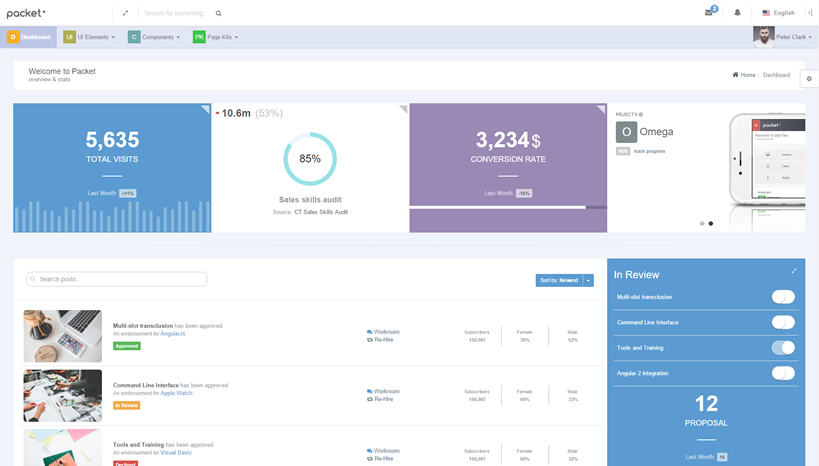Click the first carousel dot in Projects card
This screenshot has height=466, width=819.
(x=702, y=224)
